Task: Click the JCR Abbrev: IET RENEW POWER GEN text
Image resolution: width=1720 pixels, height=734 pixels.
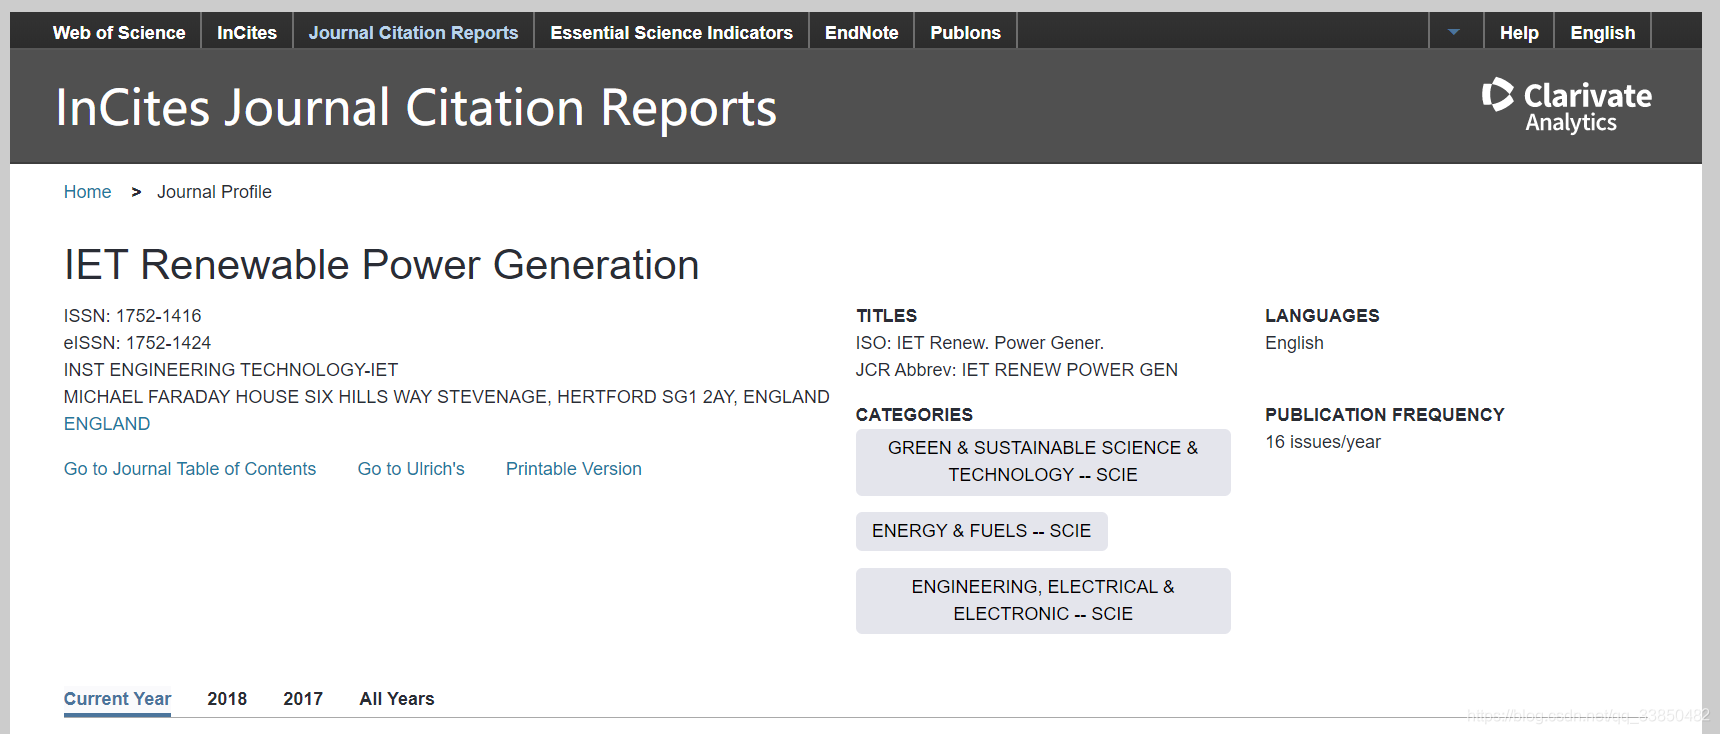Action: click(x=1017, y=370)
